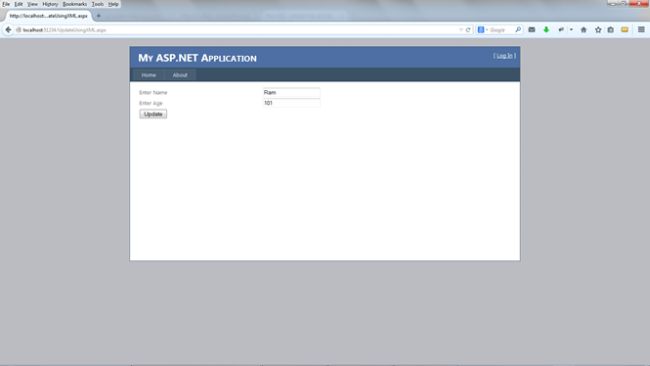Viewport: 650px width, 366px height.
Task: Focus the Enter Name field containing Ram
Action: pyautogui.click(x=291, y=92)
